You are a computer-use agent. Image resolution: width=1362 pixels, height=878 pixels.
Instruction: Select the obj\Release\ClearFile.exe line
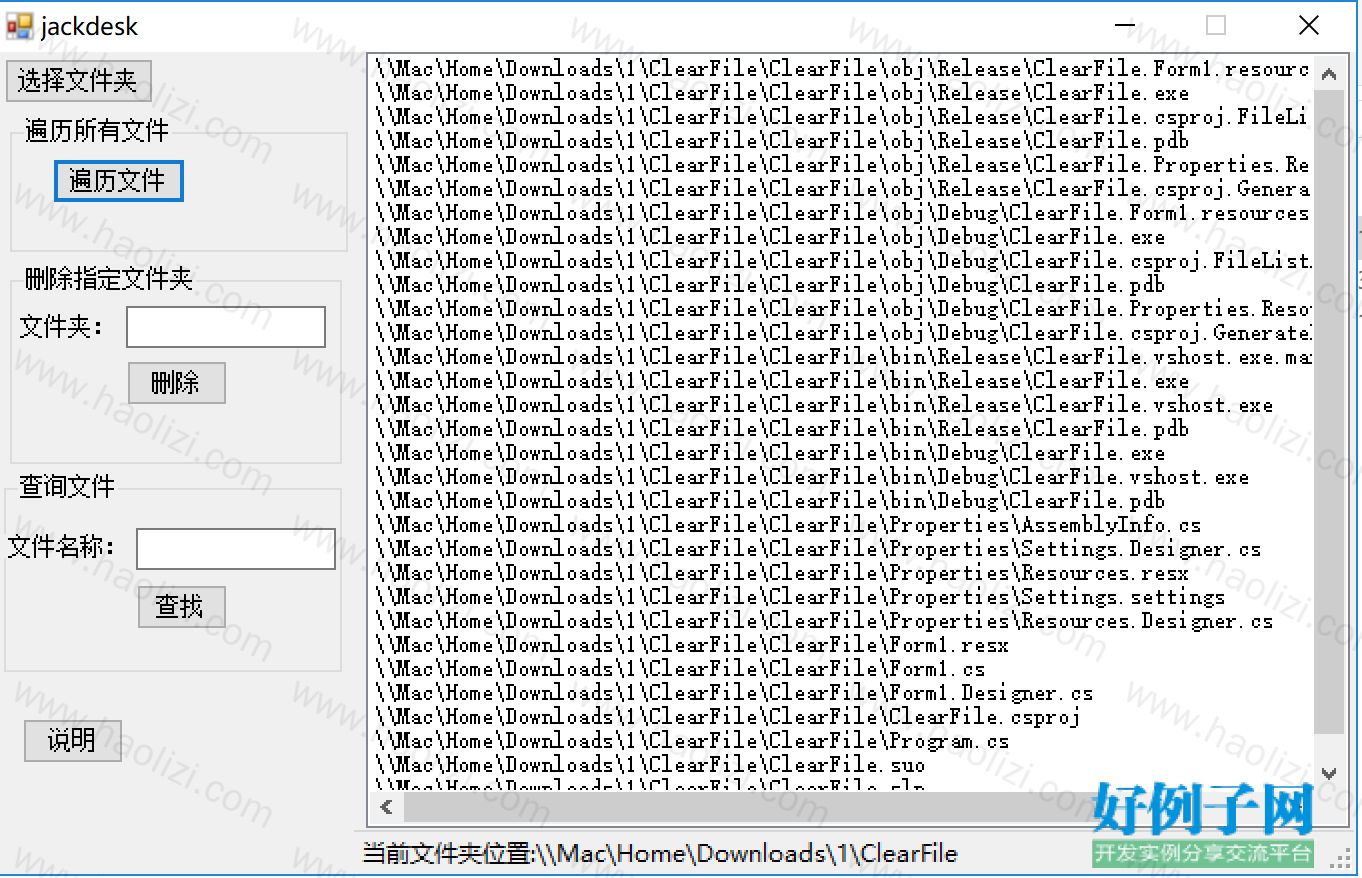pos(783,93)
